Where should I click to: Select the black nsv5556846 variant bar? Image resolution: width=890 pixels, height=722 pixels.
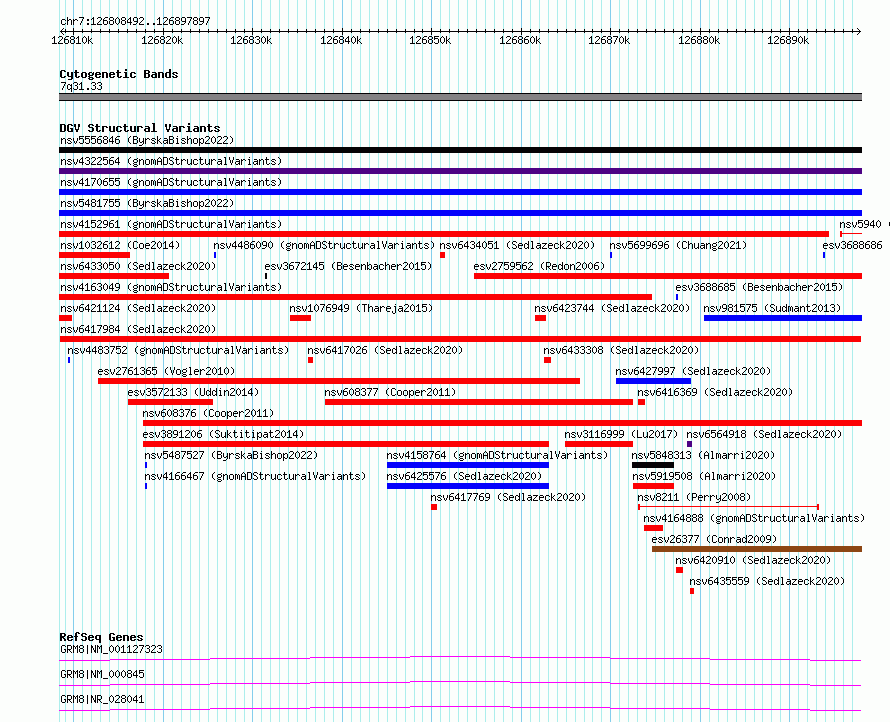click(460, 150)
